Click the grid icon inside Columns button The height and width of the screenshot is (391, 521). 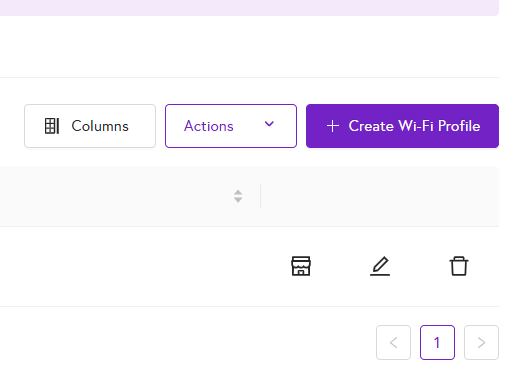[x=52, y=126]
